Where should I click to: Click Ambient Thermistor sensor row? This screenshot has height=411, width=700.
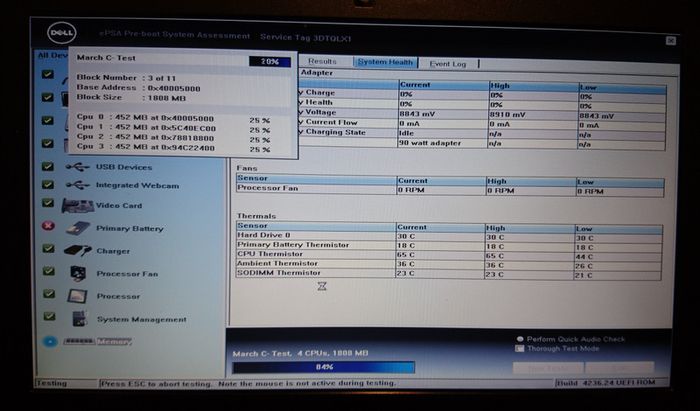click(x=449, y=264)
